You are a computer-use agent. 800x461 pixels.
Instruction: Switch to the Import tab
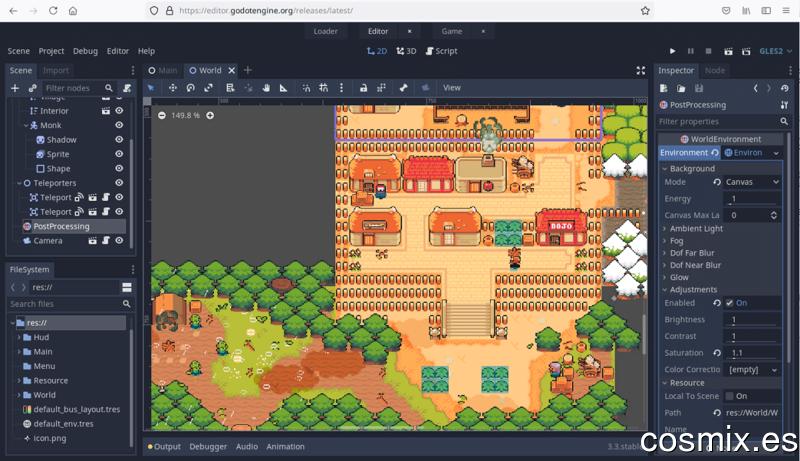pos(56,70)
